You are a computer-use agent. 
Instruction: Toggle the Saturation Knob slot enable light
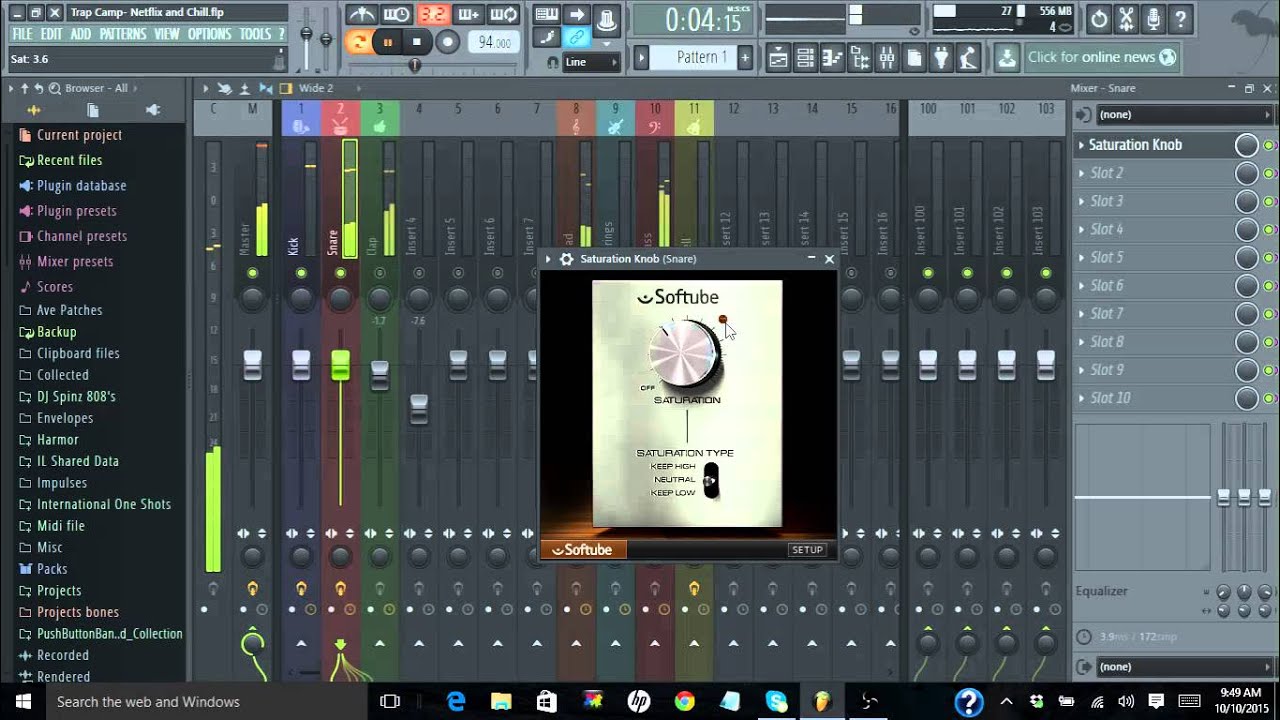(1269, 146)
